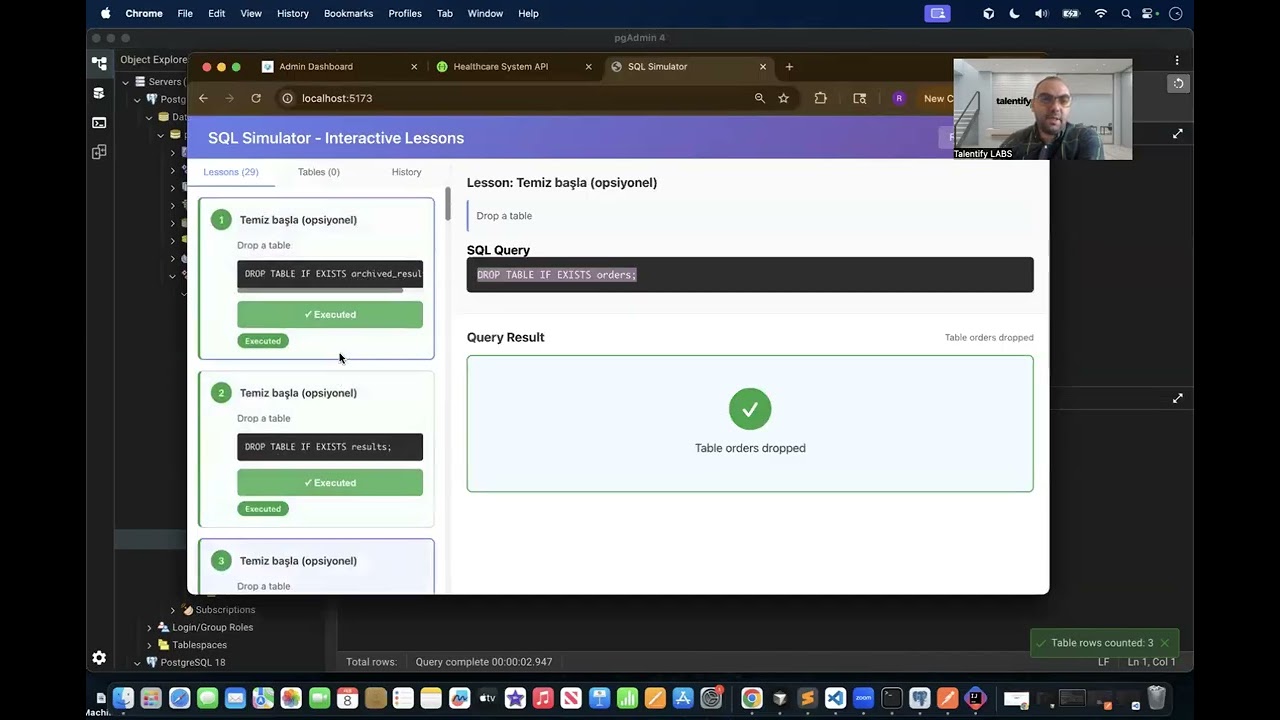Click scrollbar under lesson 1 query

point(320,290)
